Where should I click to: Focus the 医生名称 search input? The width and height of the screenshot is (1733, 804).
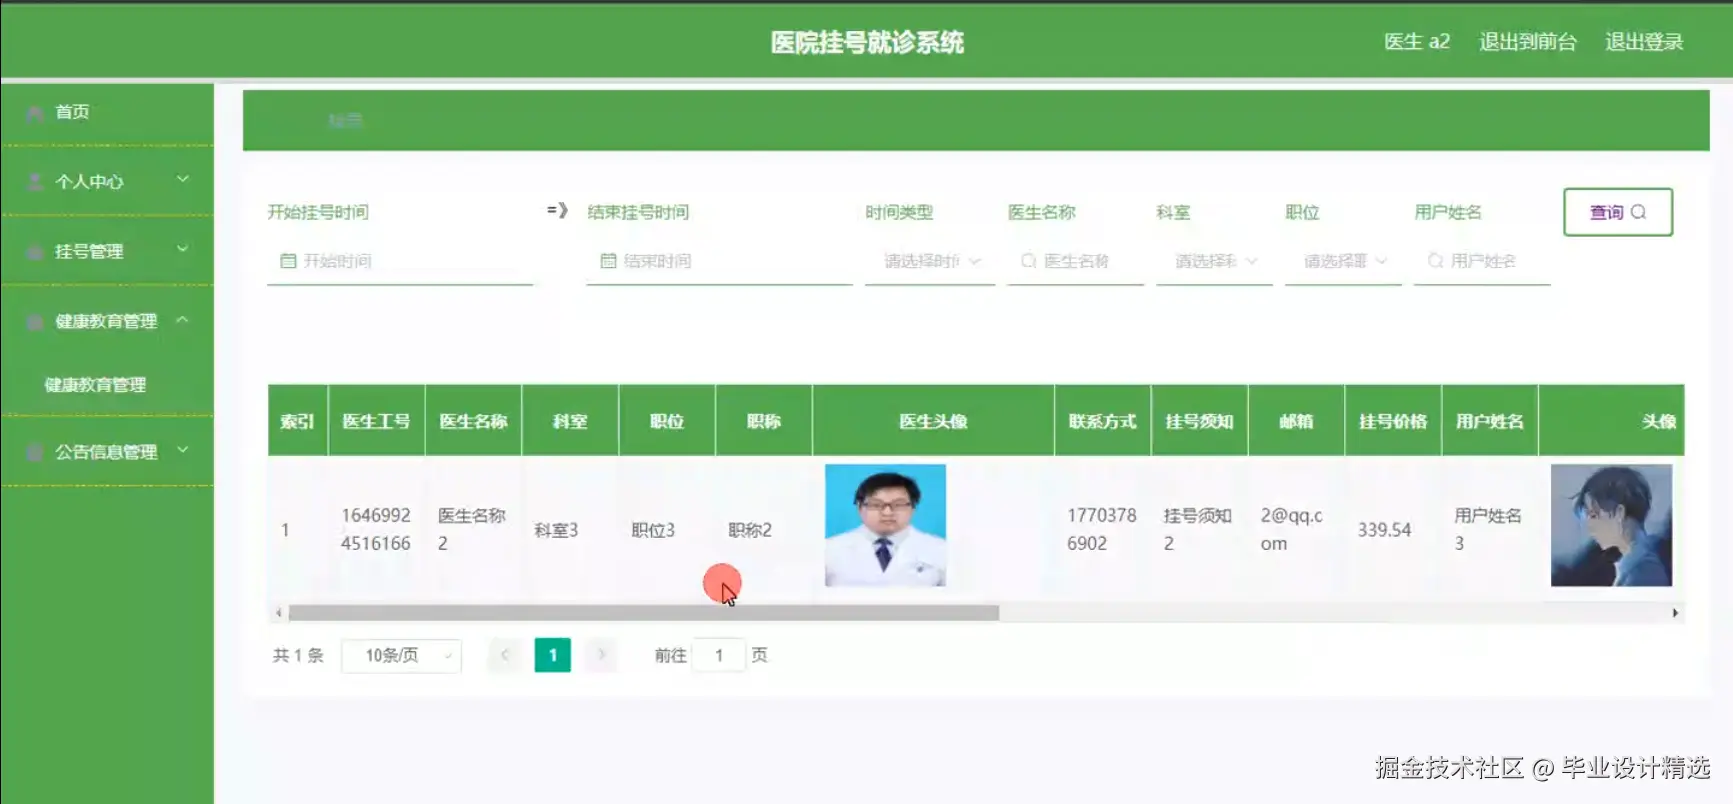point(1075,261)
